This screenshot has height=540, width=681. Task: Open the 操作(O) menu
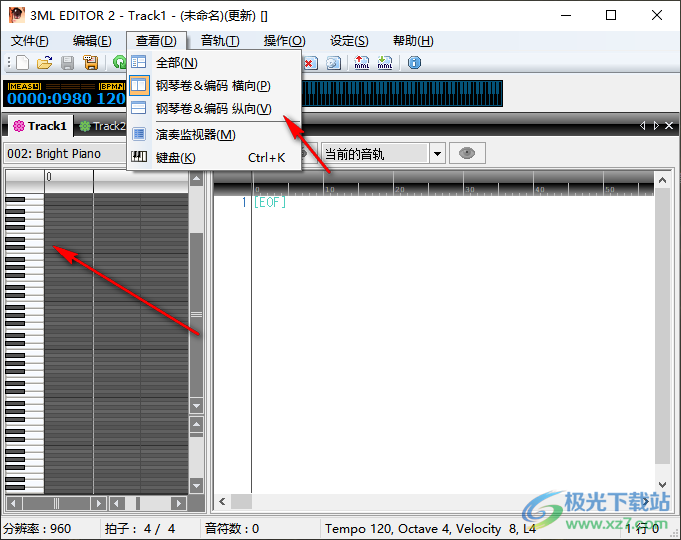[284, 41]
